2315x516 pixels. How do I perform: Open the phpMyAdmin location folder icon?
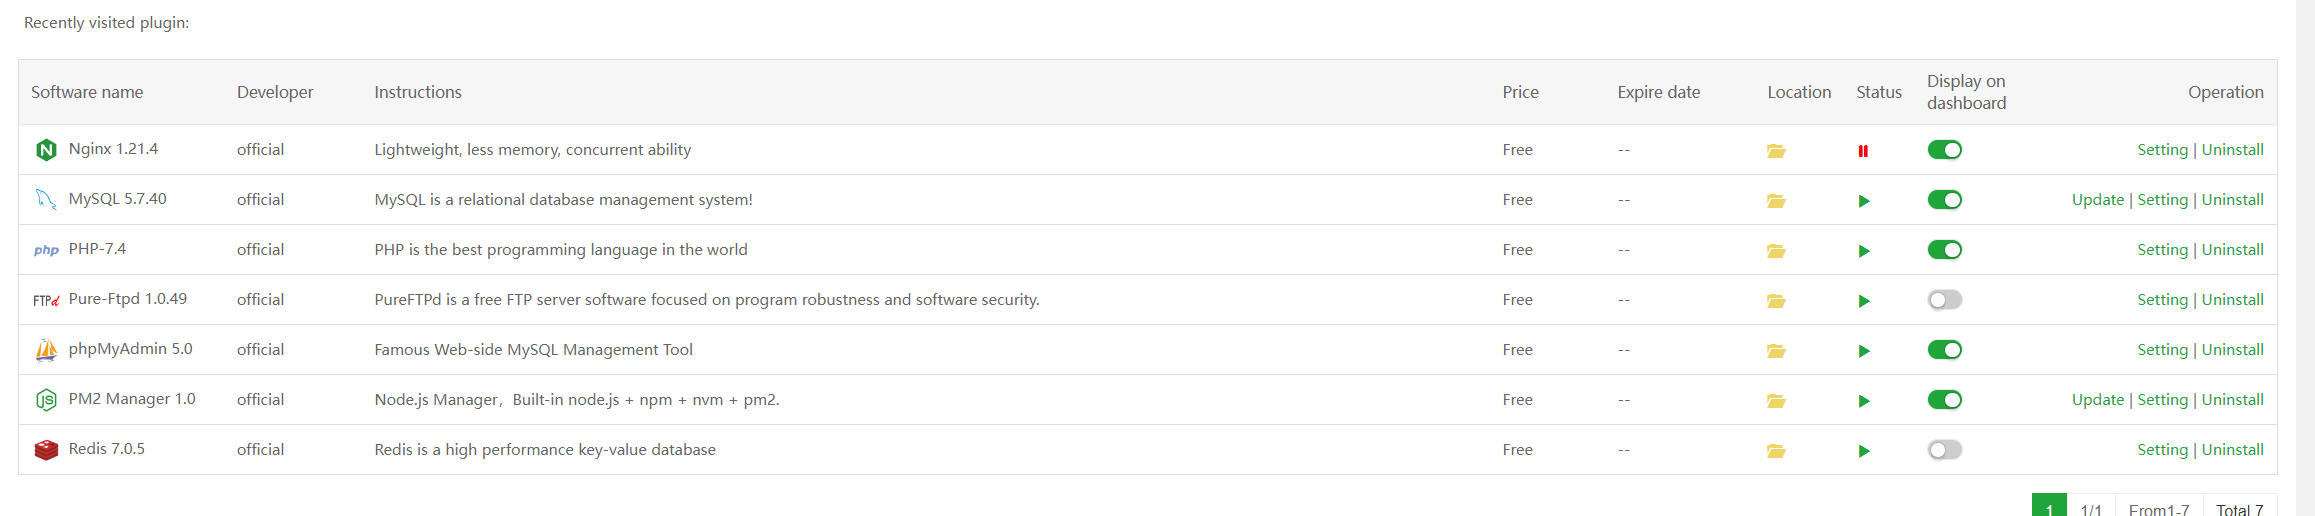point(1776,351)
